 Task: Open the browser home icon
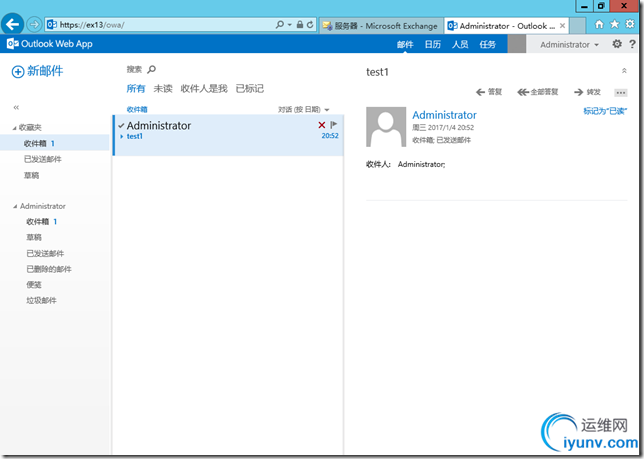[x=599, y=24]
